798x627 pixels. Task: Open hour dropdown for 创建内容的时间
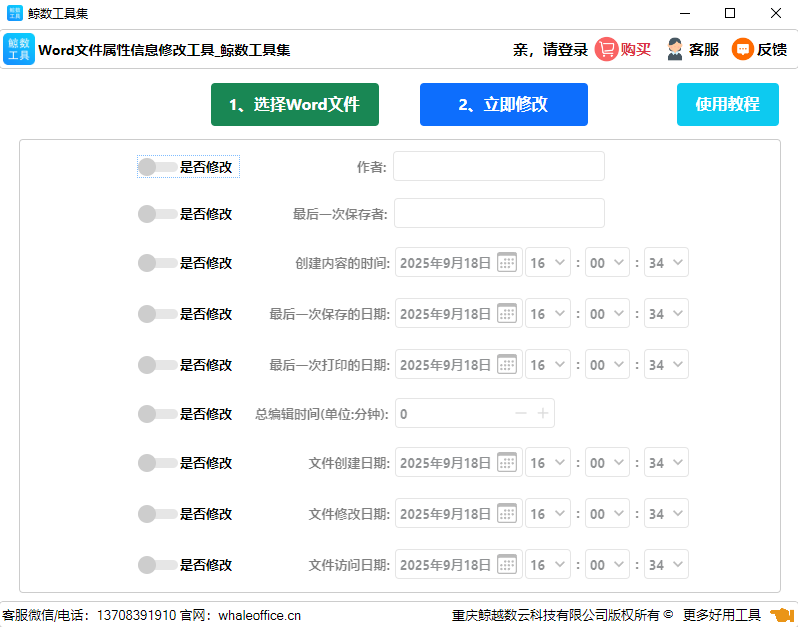point(548,263)
